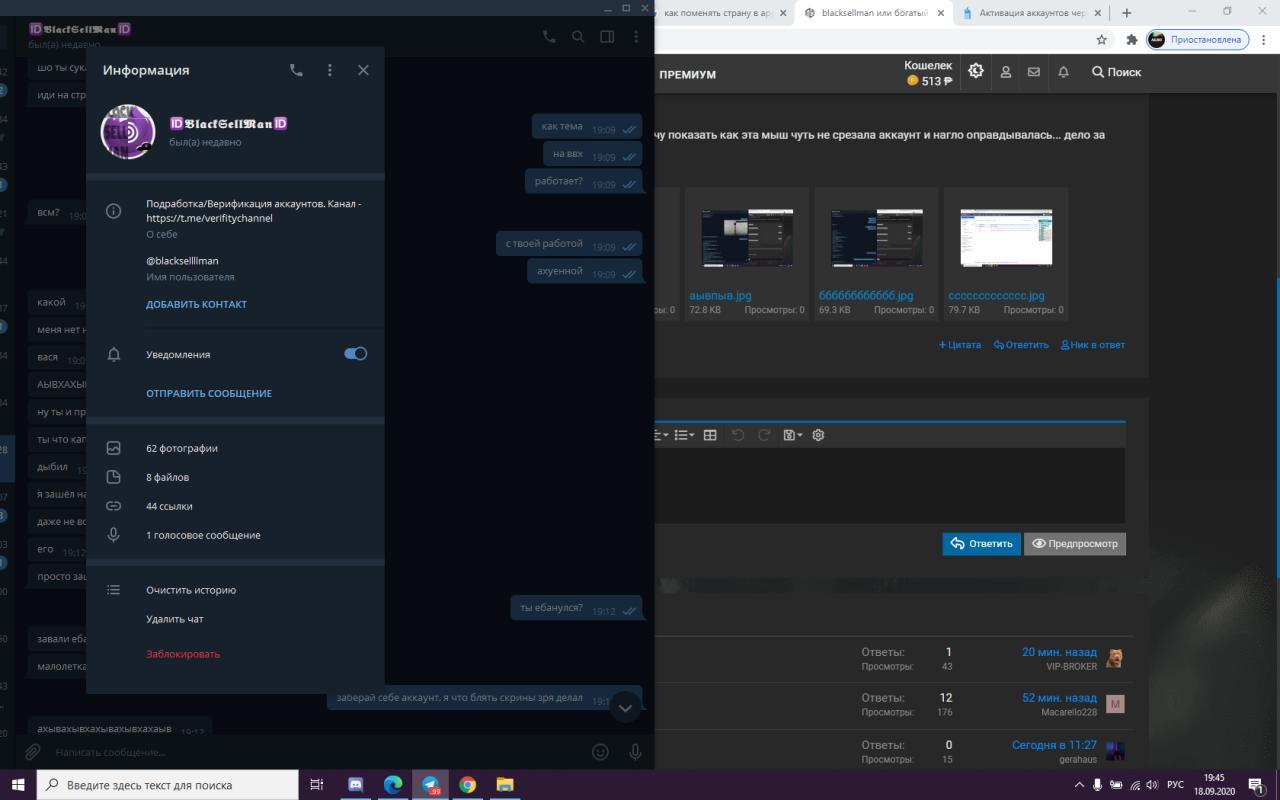Open File Explorer from the taskbar

tap(505, 785)
